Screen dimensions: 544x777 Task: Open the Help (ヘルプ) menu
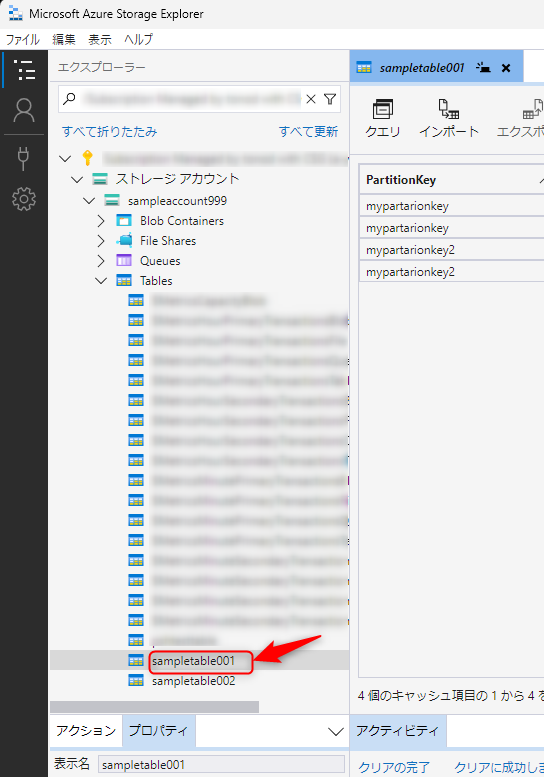[138, 39]
